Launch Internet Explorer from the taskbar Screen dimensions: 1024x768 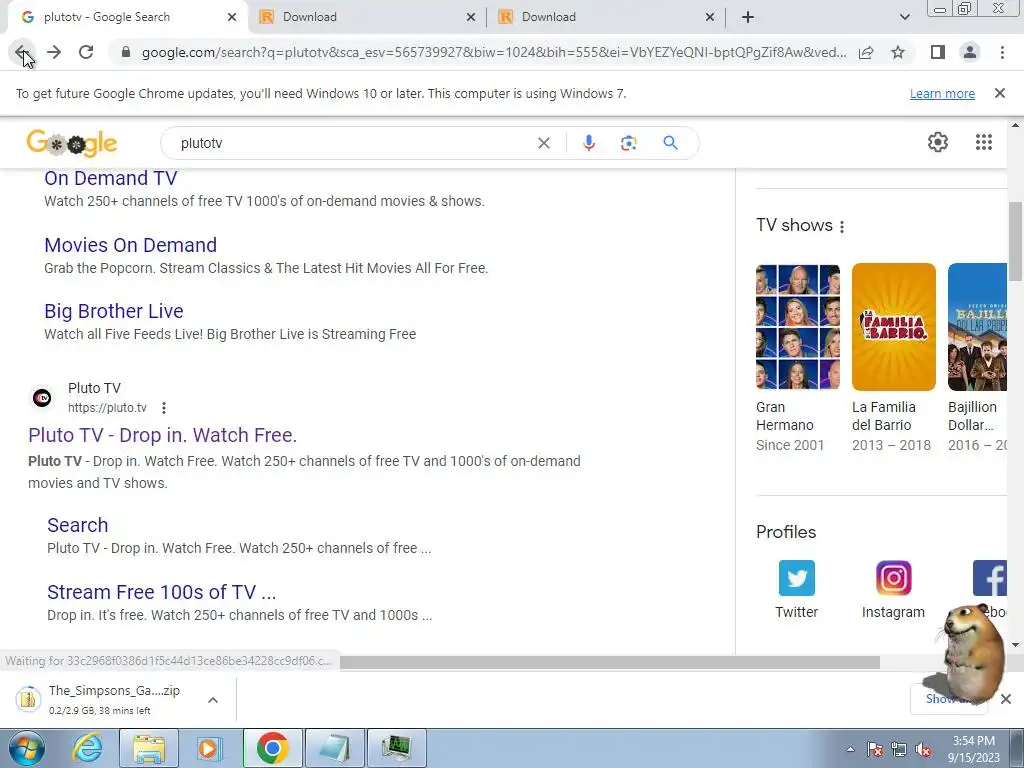pos(88,748)
